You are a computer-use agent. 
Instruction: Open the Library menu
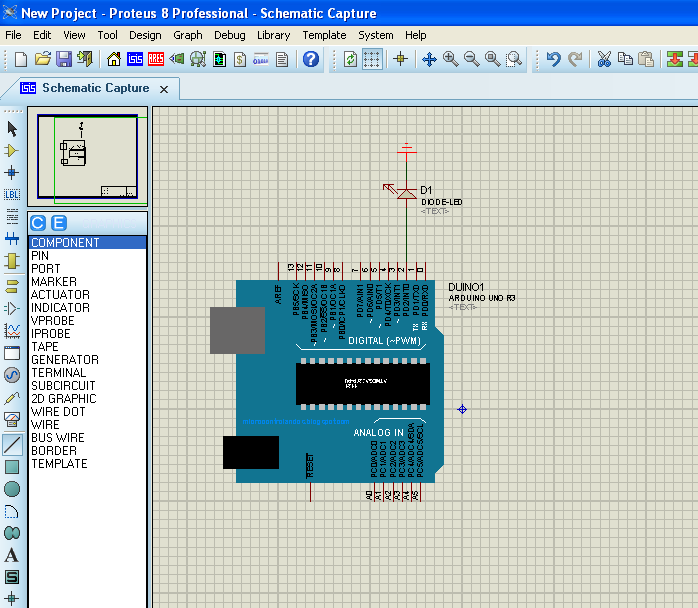click(x=273, y=35)
